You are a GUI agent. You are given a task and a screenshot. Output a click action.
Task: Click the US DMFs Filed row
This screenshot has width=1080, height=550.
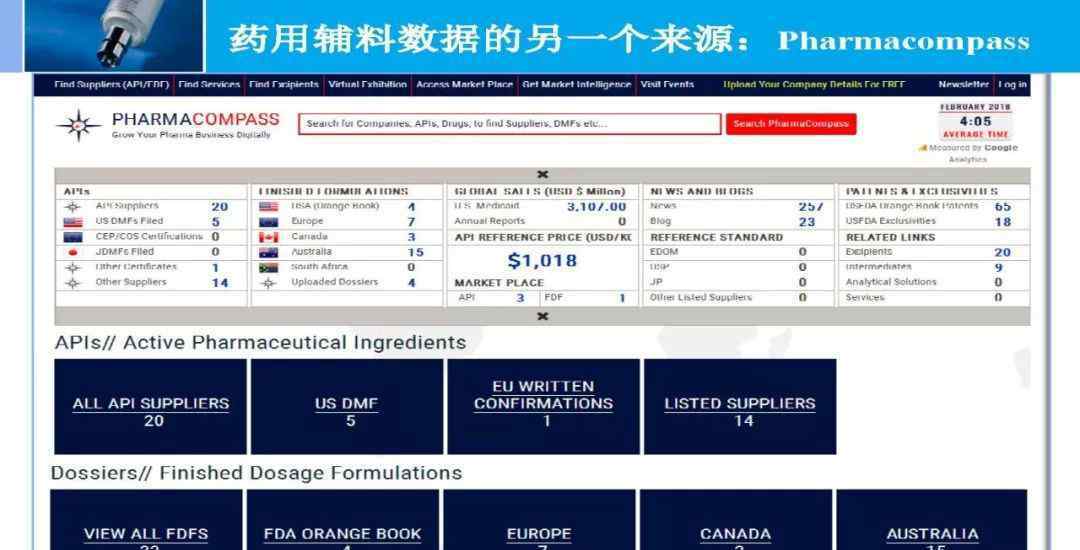coord(152,222)
